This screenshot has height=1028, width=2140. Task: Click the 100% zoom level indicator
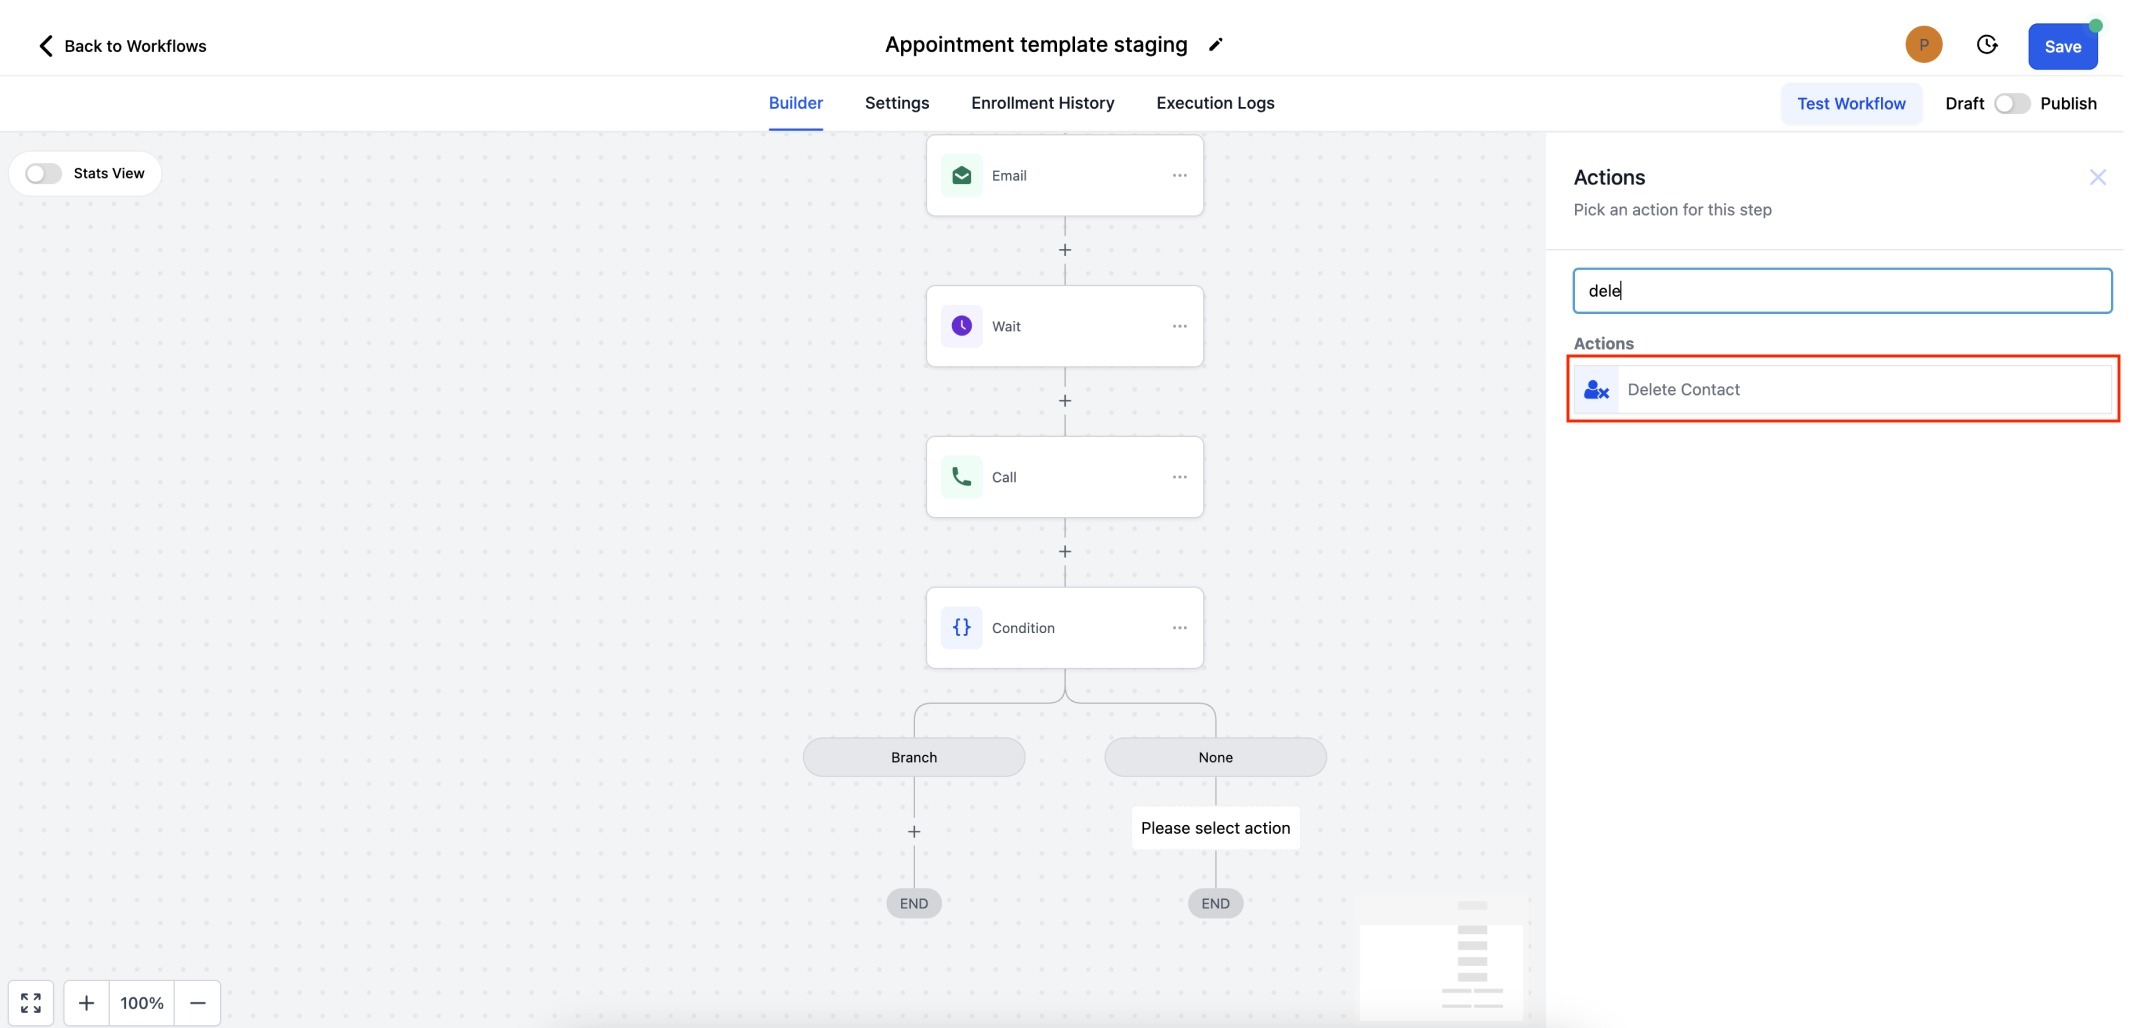point(142,1003)
